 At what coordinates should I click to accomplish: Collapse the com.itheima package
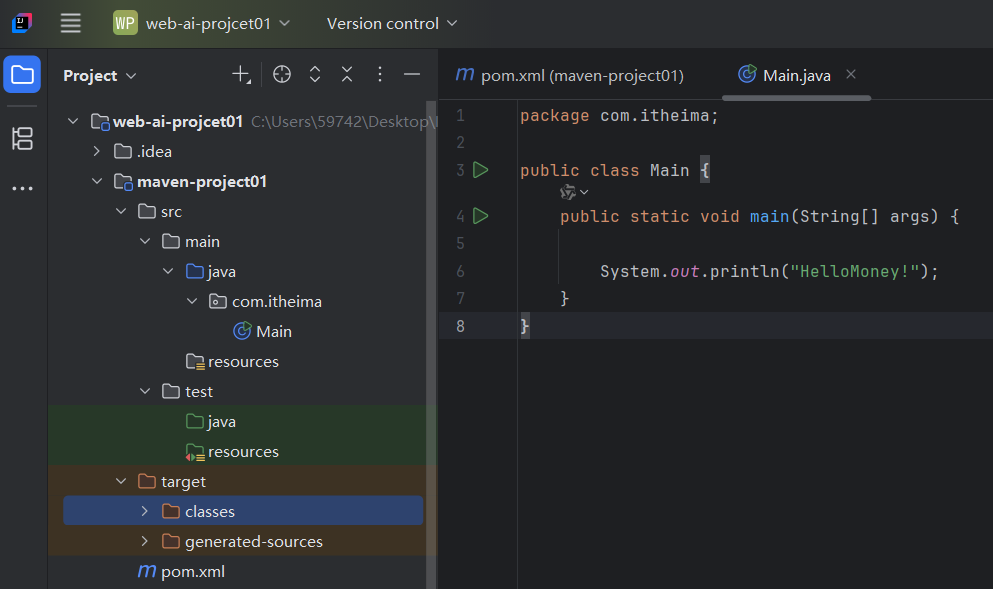193,301
